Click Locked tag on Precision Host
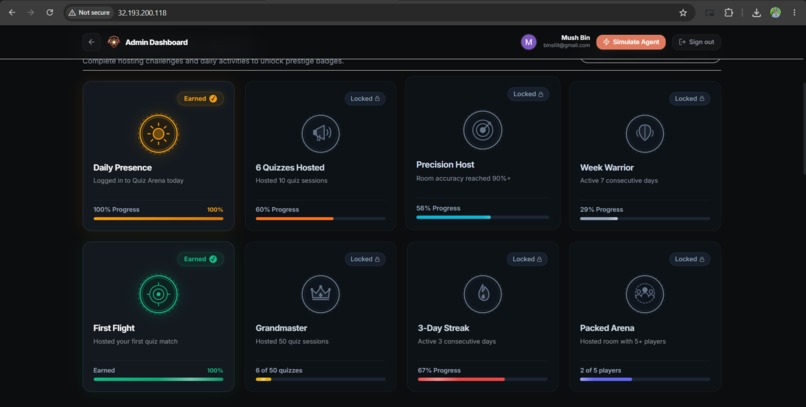The image size is (806, 407). tap(528, 94)
